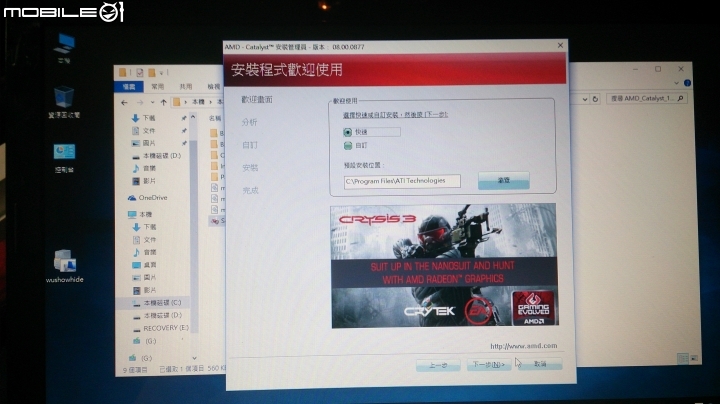Click the 下一步(N)> next button
The image size is (720, 404).
489,365
